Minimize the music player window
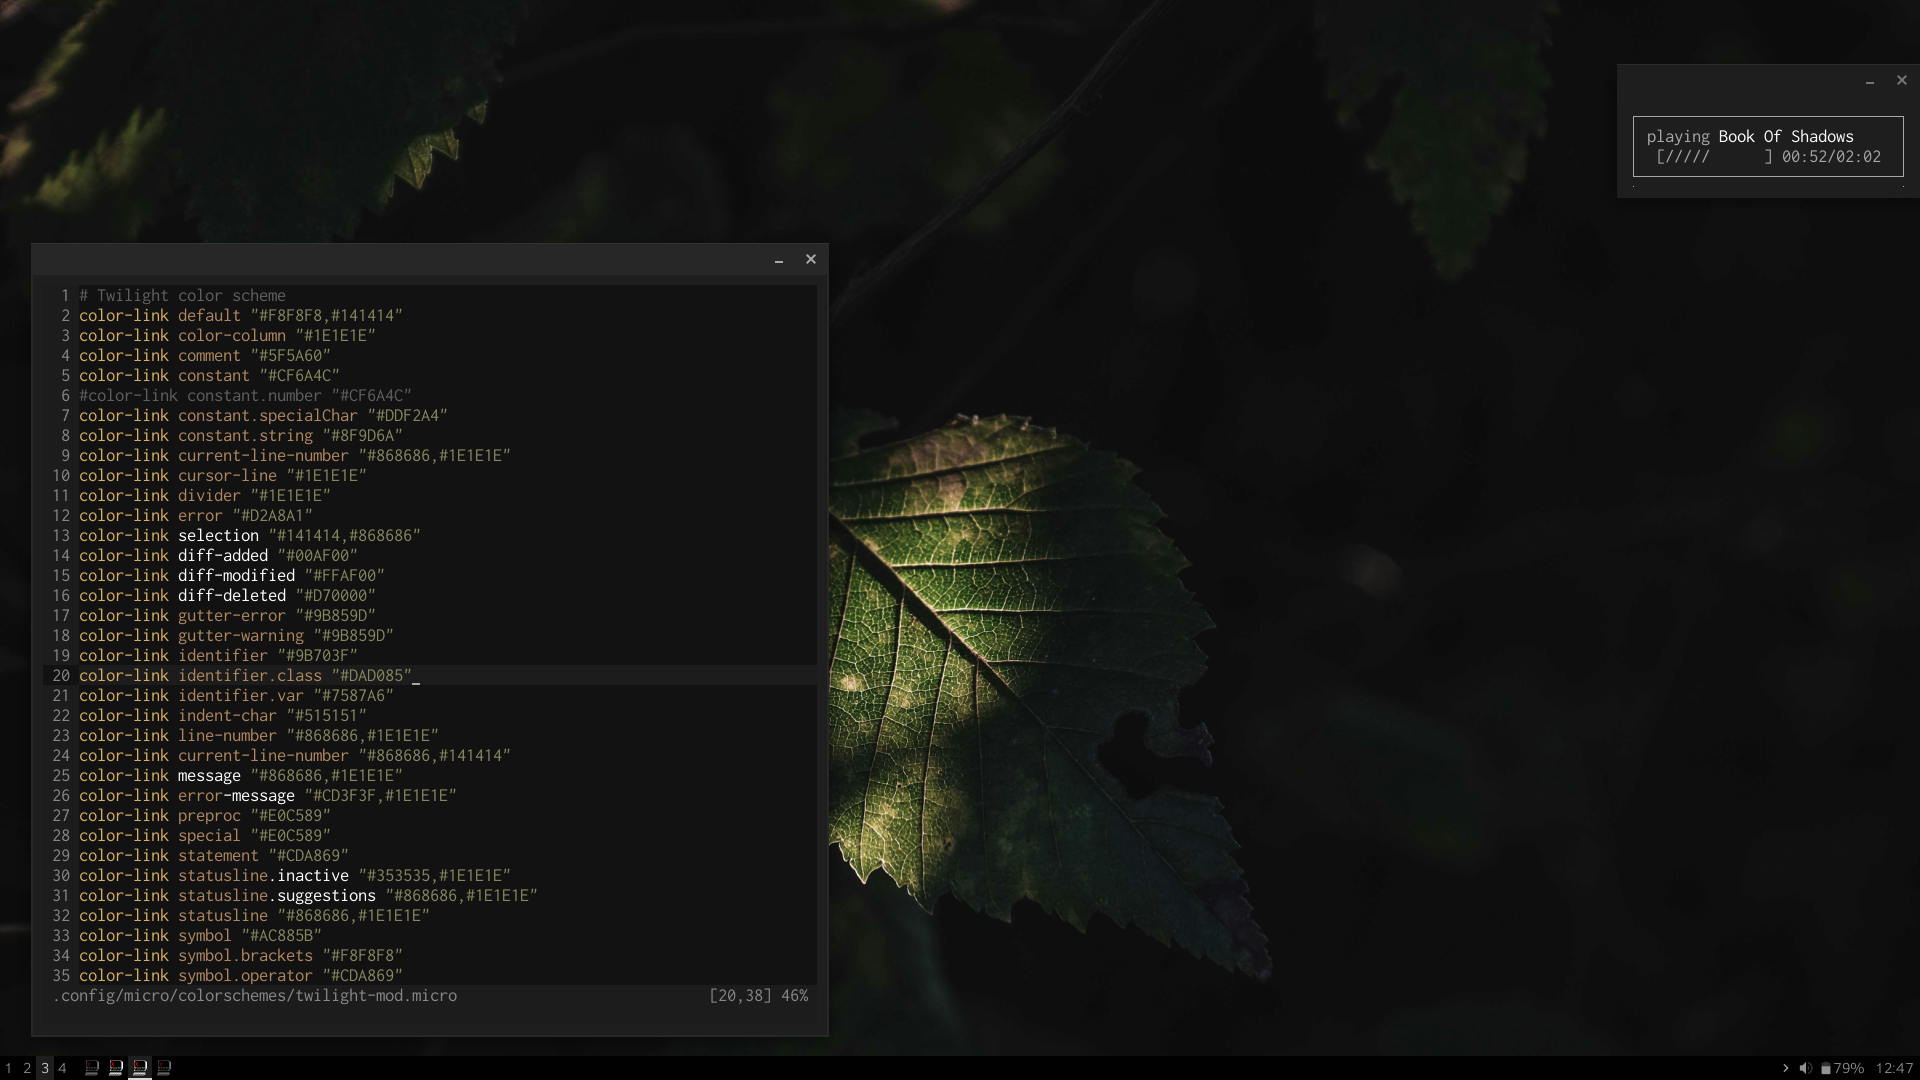The height and width of the screenshot is (1080, 1920). click(1870, 82)
